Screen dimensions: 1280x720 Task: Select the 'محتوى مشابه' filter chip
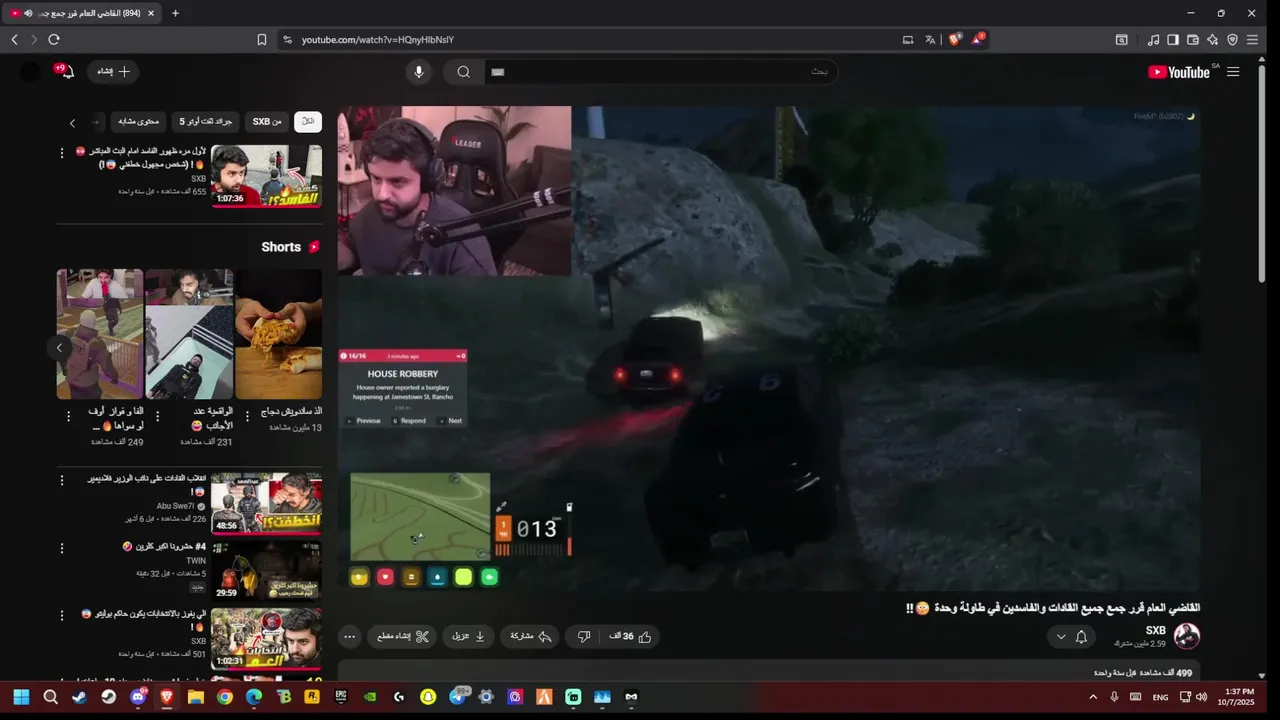click(139, 121)
